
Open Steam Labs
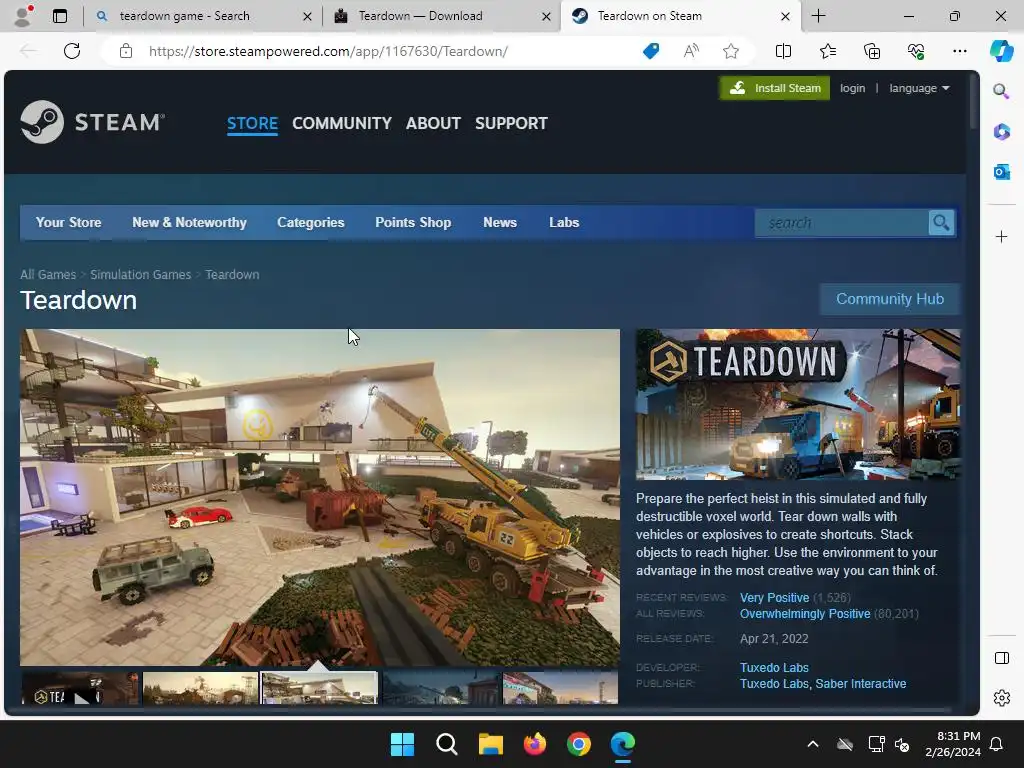click(x=564, y=223)
